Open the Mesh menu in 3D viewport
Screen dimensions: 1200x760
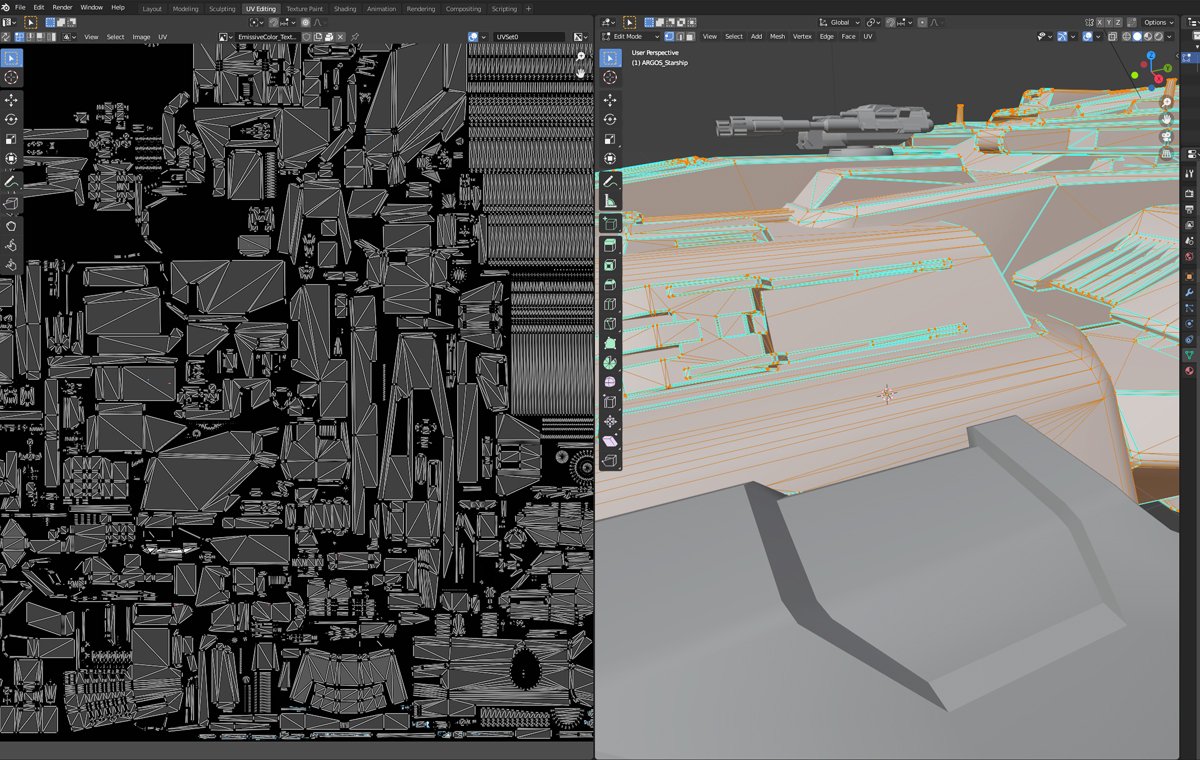777,37
